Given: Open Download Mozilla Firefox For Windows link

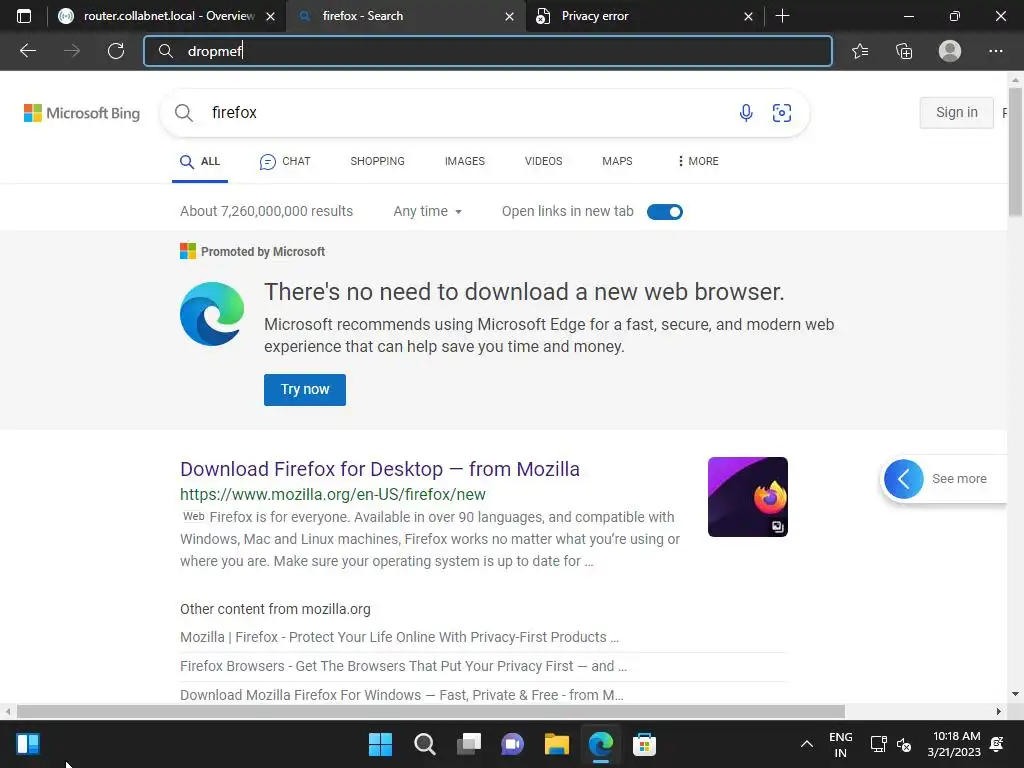Looking at the screenshot, I should [x=402, y=695].
